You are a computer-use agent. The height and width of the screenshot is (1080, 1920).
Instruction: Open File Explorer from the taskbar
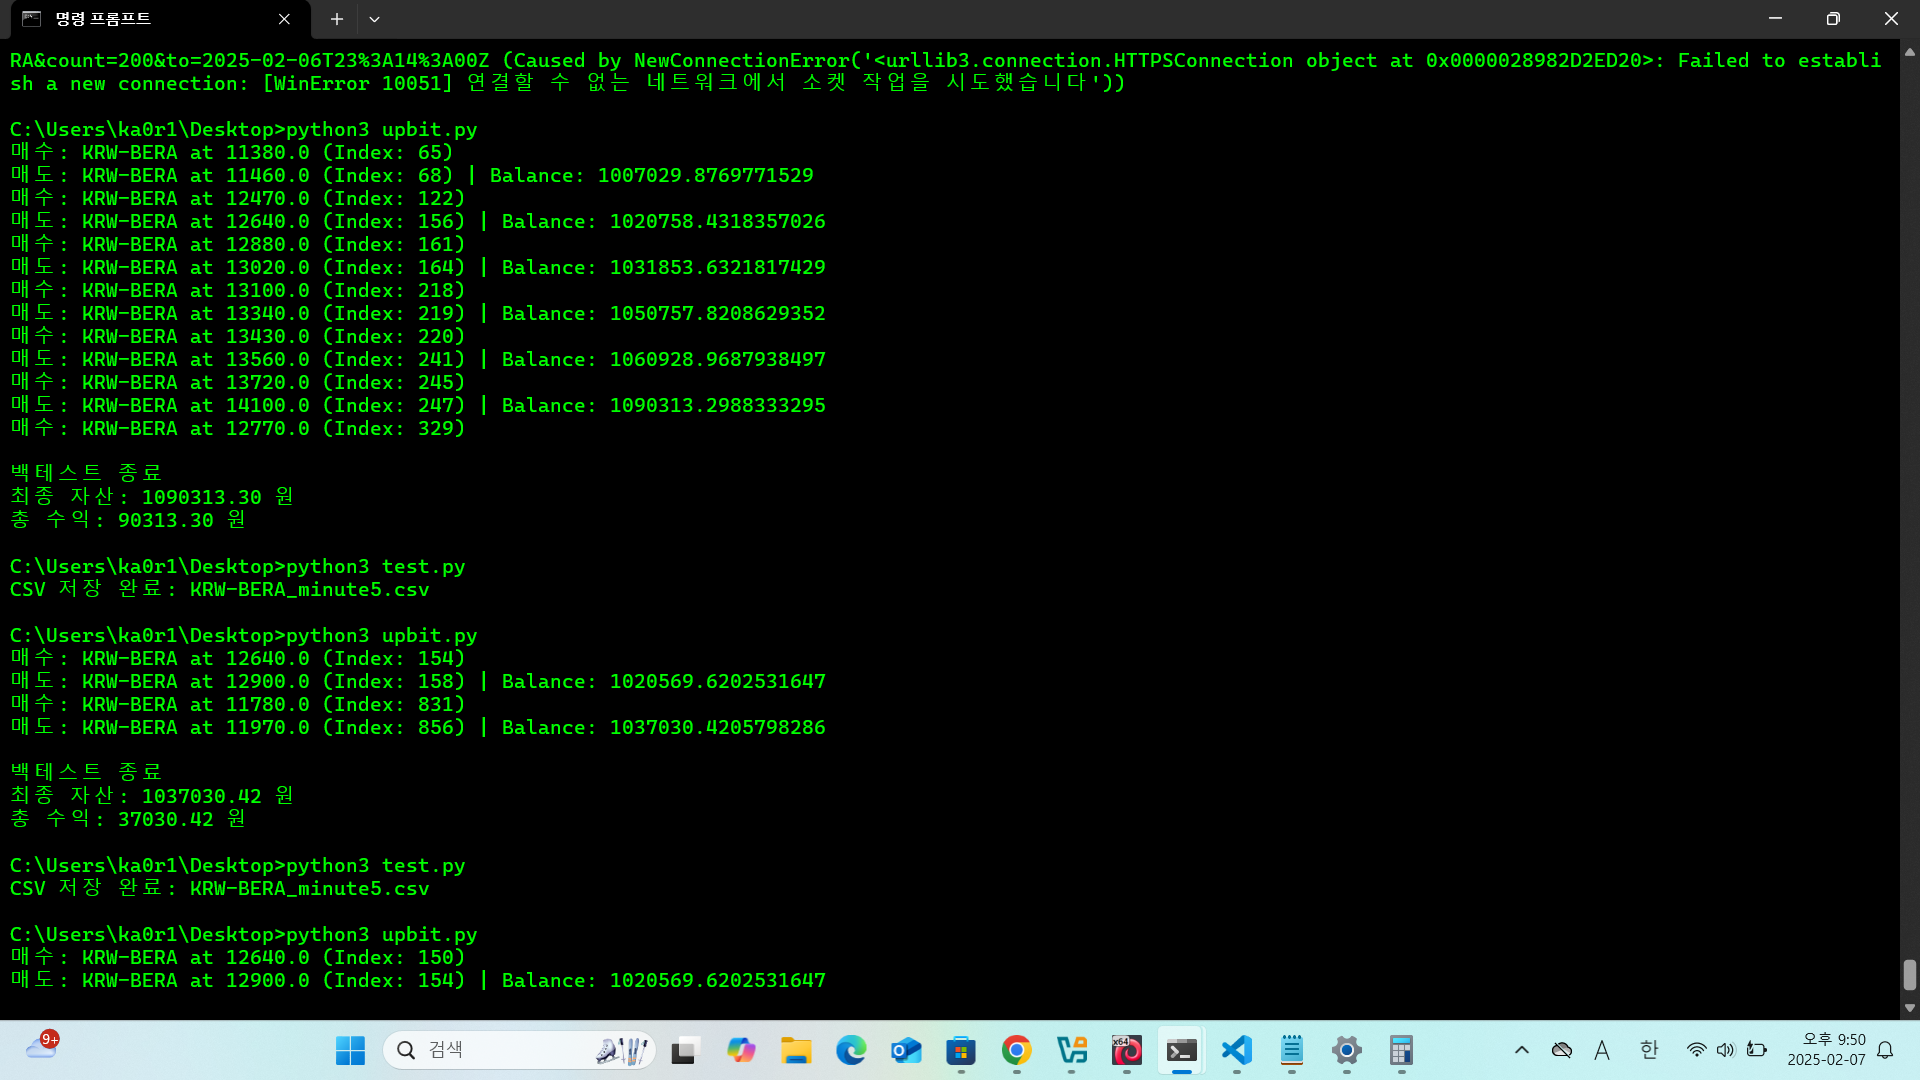[796, 1050]
